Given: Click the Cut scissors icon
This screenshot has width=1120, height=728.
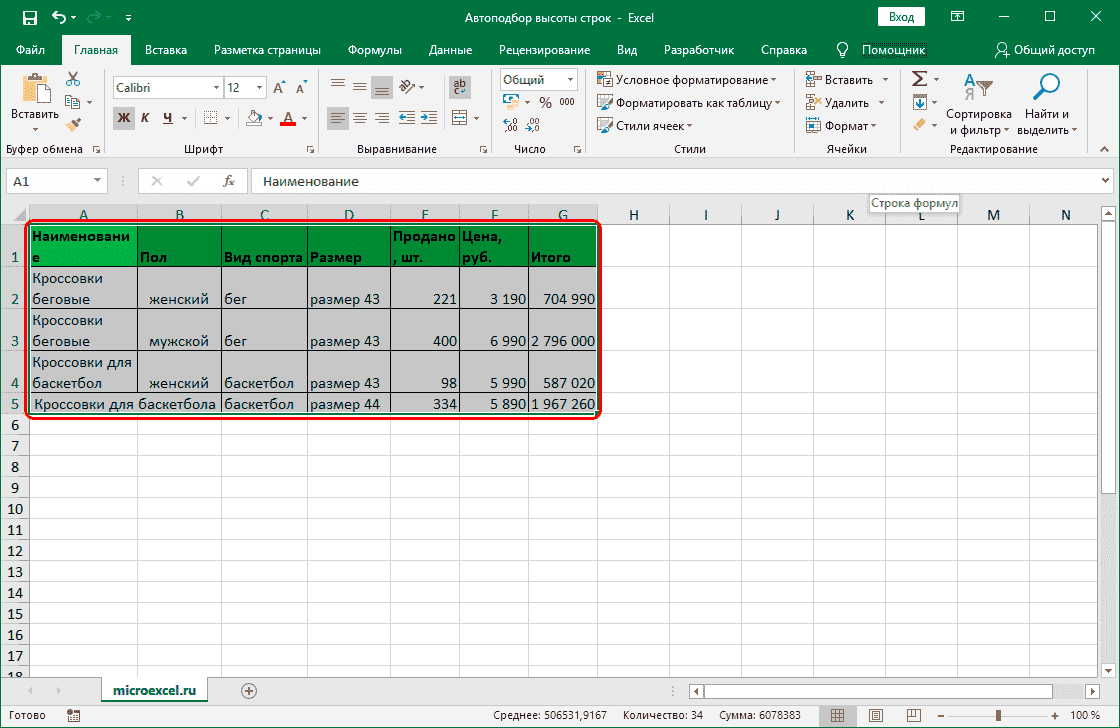Looking at the screenshot, I should (x=73, y=79).
